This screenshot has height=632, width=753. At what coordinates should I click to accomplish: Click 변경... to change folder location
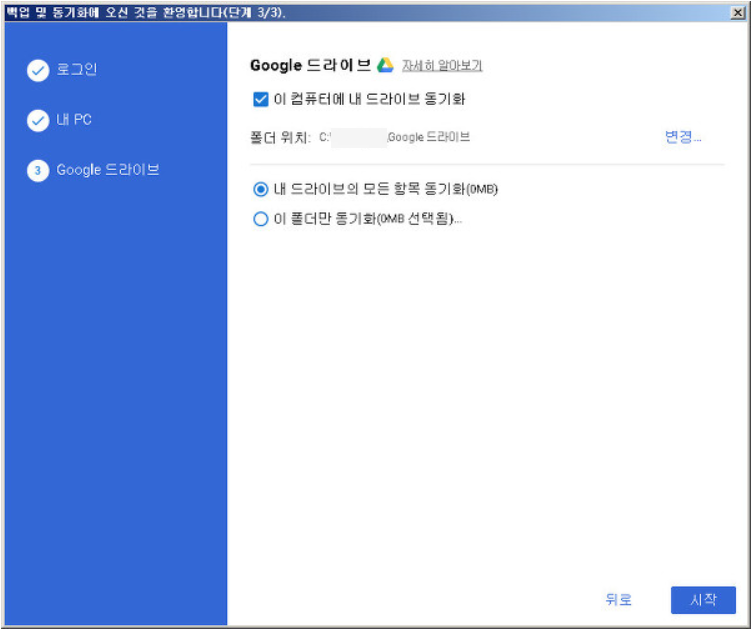pos(683,137)
